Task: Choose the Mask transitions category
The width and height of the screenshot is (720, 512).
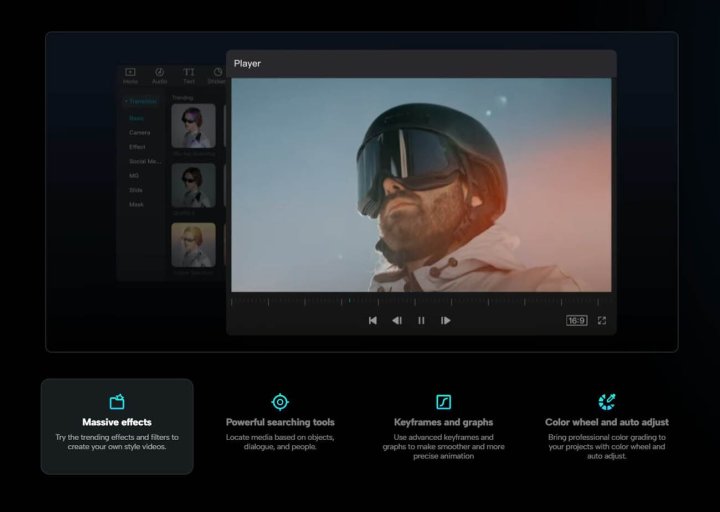Action: point(136,204)
